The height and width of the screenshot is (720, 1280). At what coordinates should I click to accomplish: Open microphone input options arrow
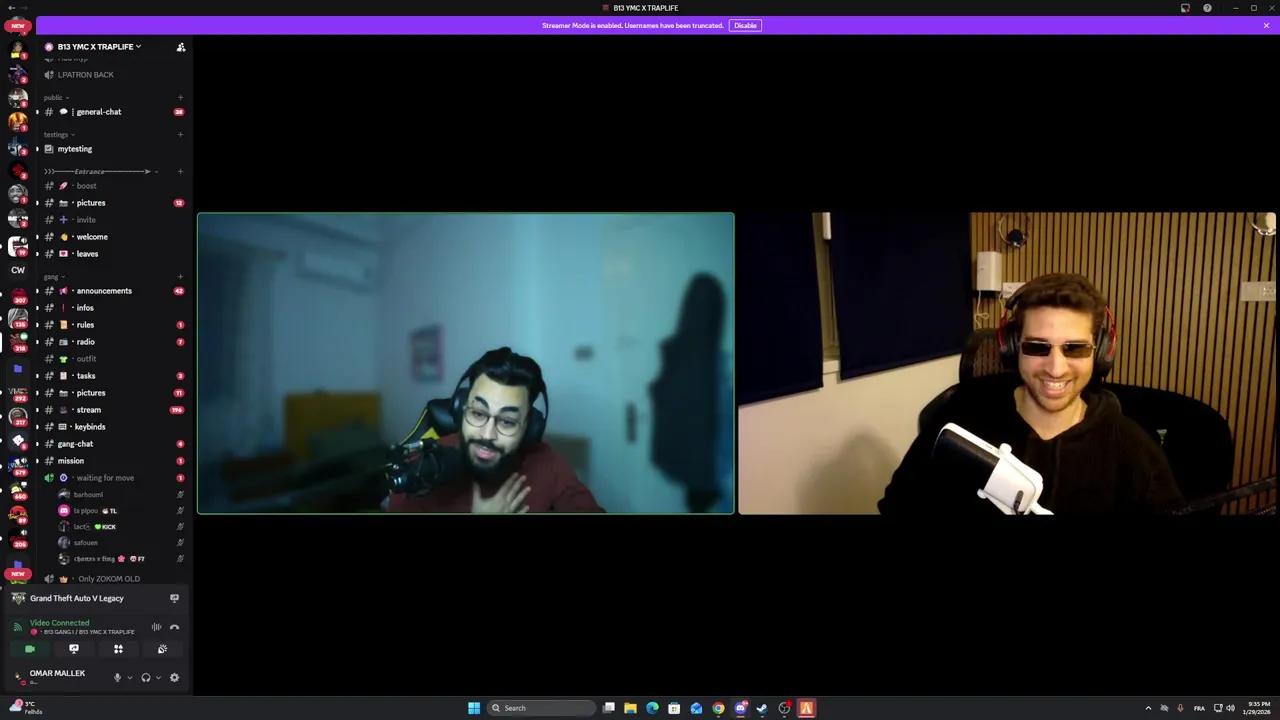(129, 678)
